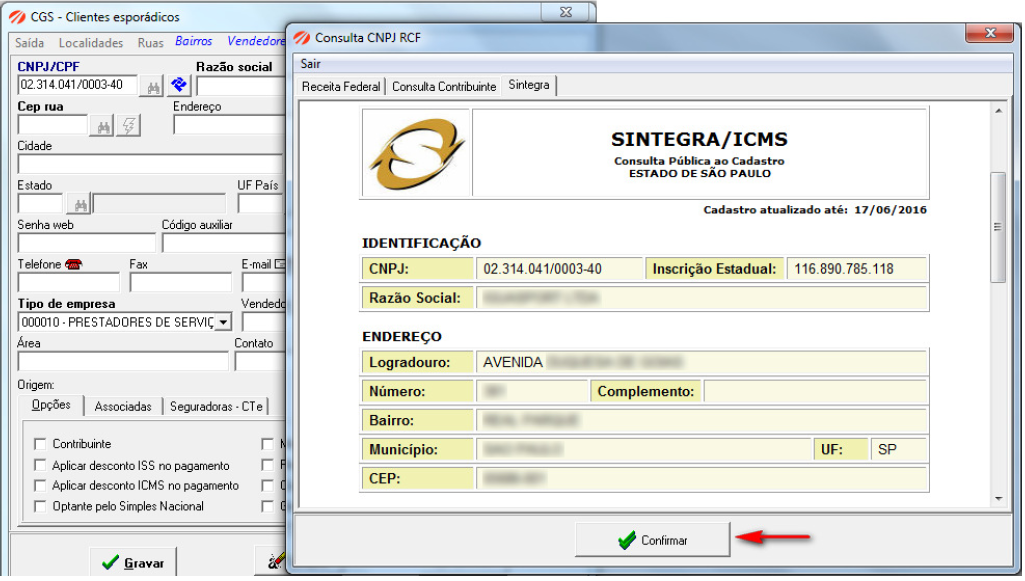The height and width of the screenshot is (581, 1025).
Task: Click binoculars icon next to Estado field
Action: click(79, 204)
